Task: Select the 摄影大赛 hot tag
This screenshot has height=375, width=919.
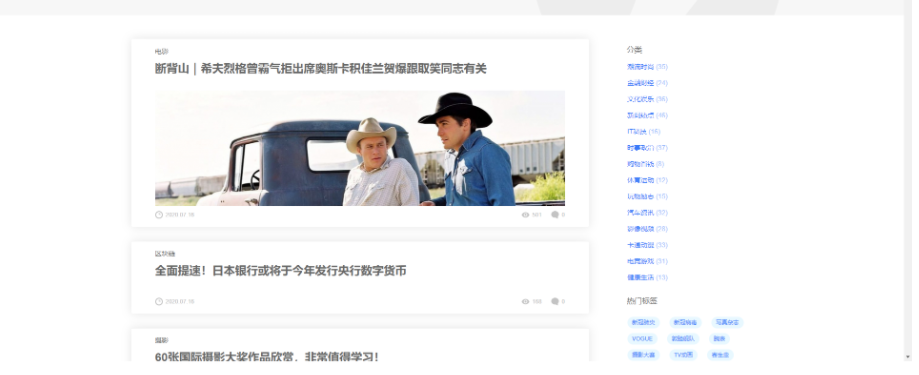Action: pyautogui.click(x=643, y=355)
